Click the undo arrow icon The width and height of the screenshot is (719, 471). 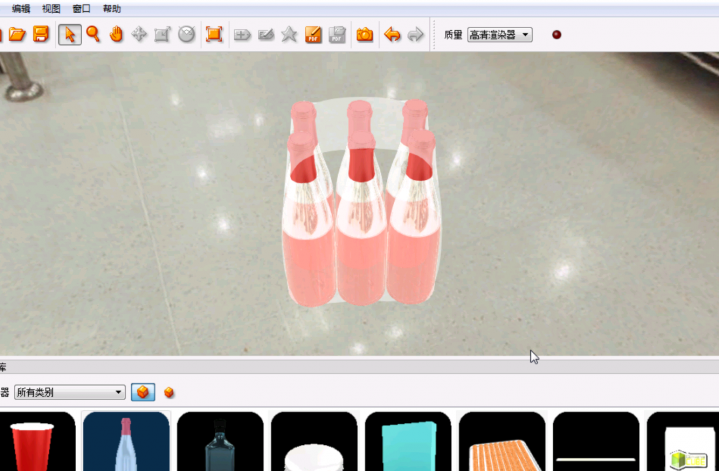(392, 35)
